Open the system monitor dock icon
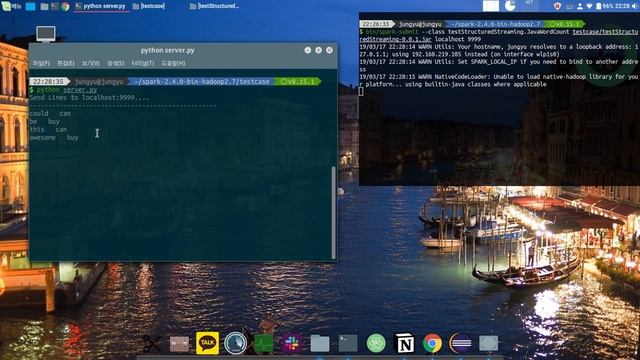 [264, 343]
